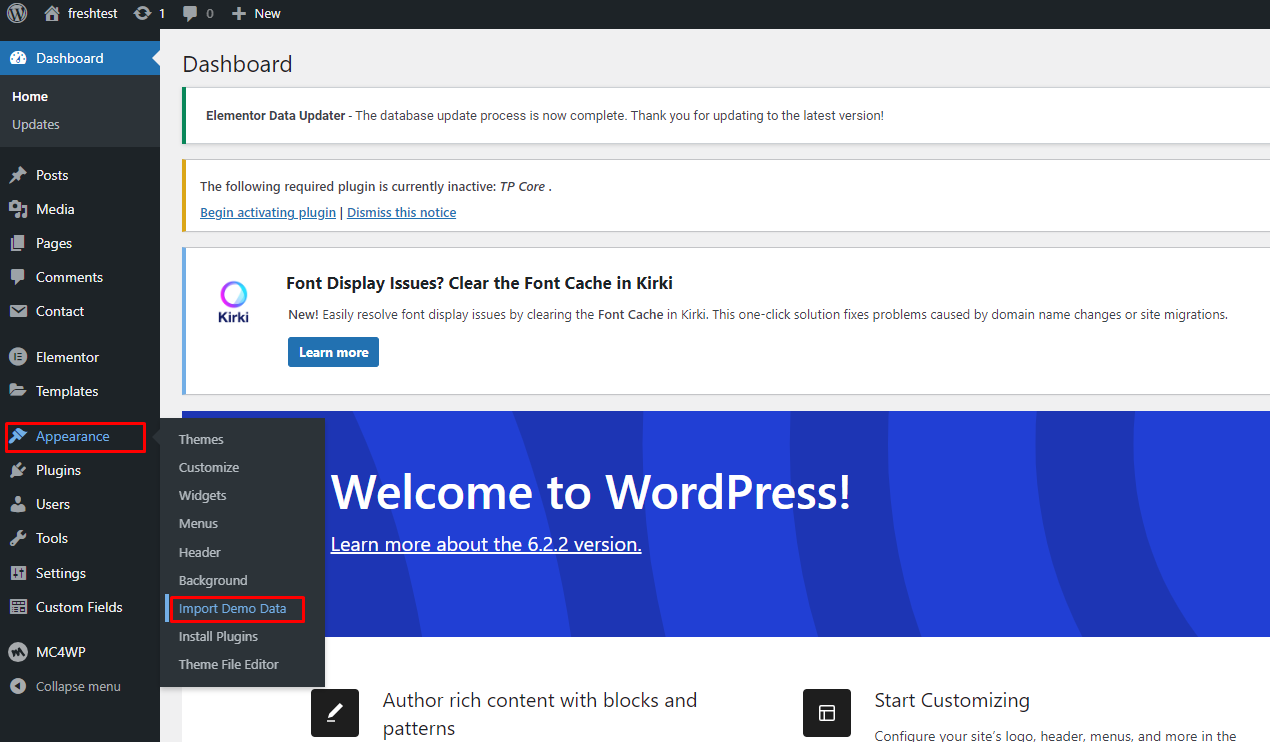
Task: Open the Comments menu in sidebar
Action: (80, 277)
